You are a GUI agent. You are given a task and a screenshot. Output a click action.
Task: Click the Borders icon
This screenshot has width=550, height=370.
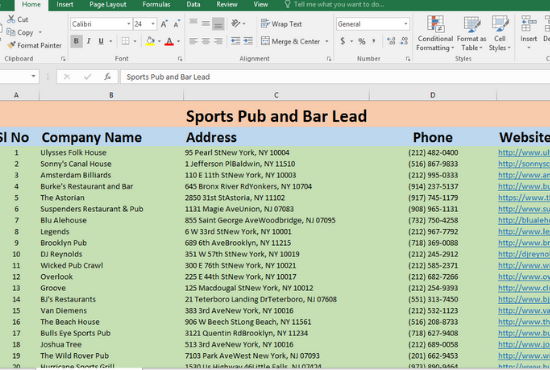click(125, 41)
